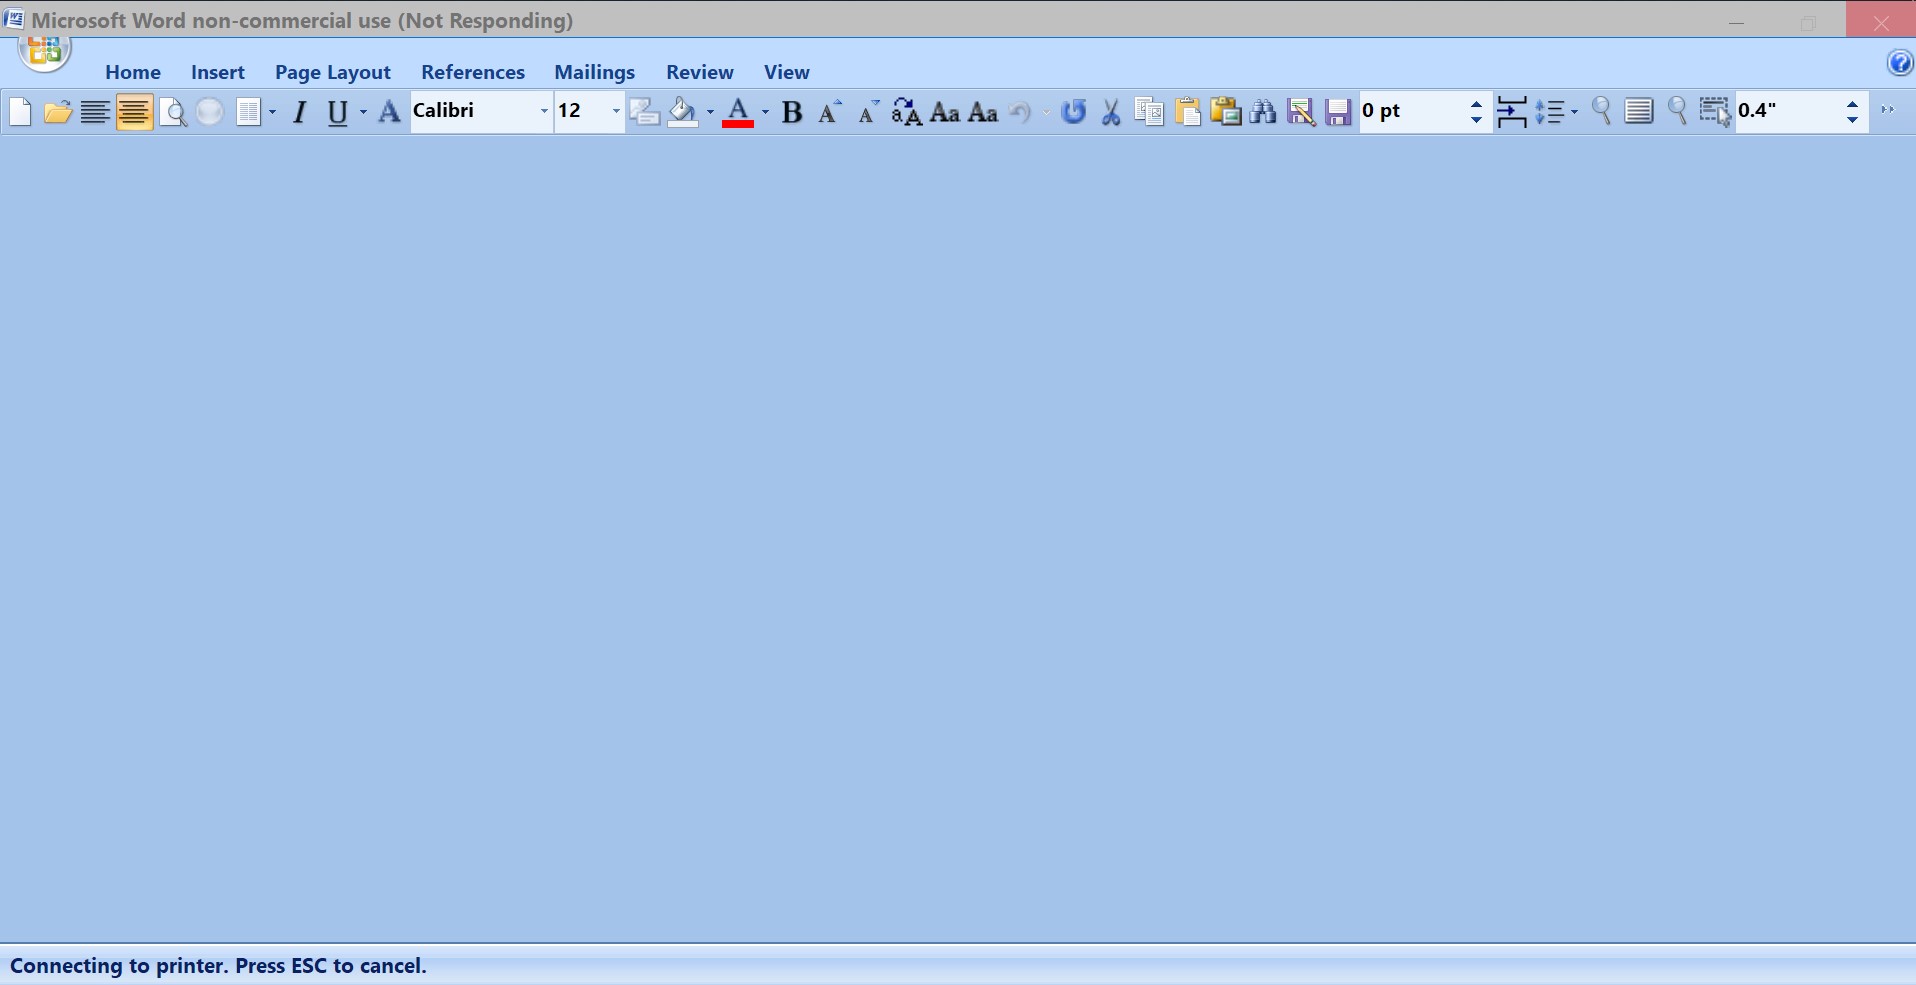Click the Select Objects cursor icon

point(1715,112)
